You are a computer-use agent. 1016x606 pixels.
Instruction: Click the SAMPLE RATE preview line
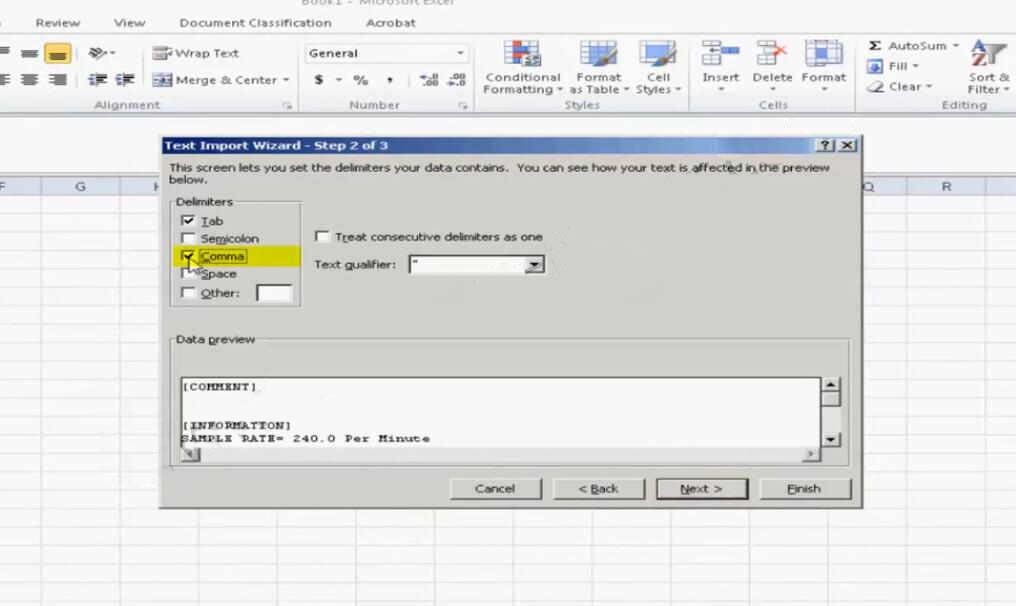(x=305, y=439)
